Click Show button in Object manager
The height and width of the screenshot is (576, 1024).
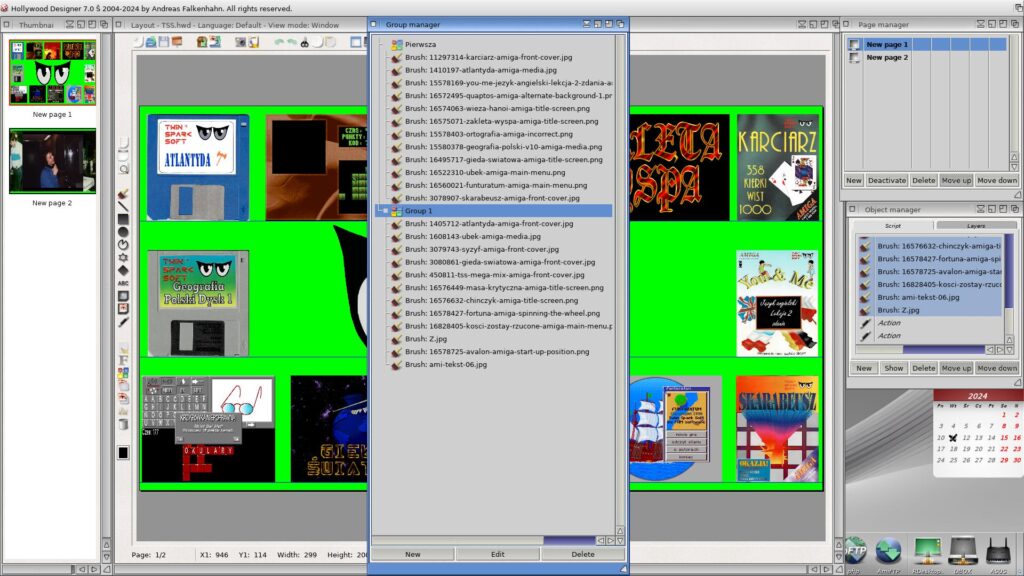click(893, 368)
